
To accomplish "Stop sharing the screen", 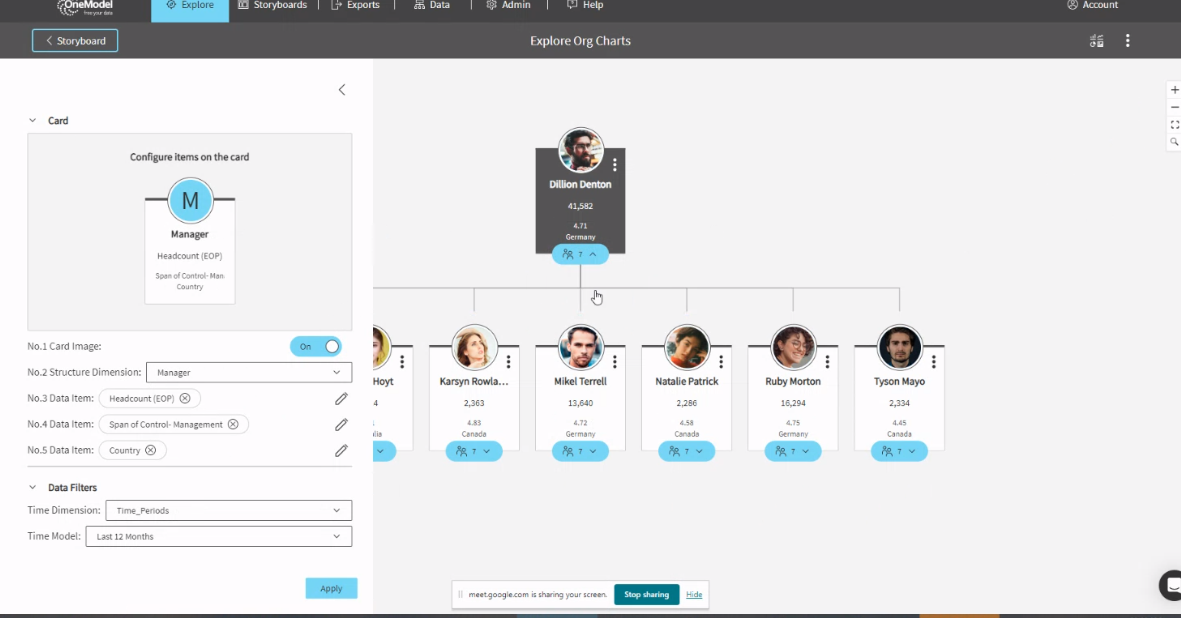I will tap(646, 595).
